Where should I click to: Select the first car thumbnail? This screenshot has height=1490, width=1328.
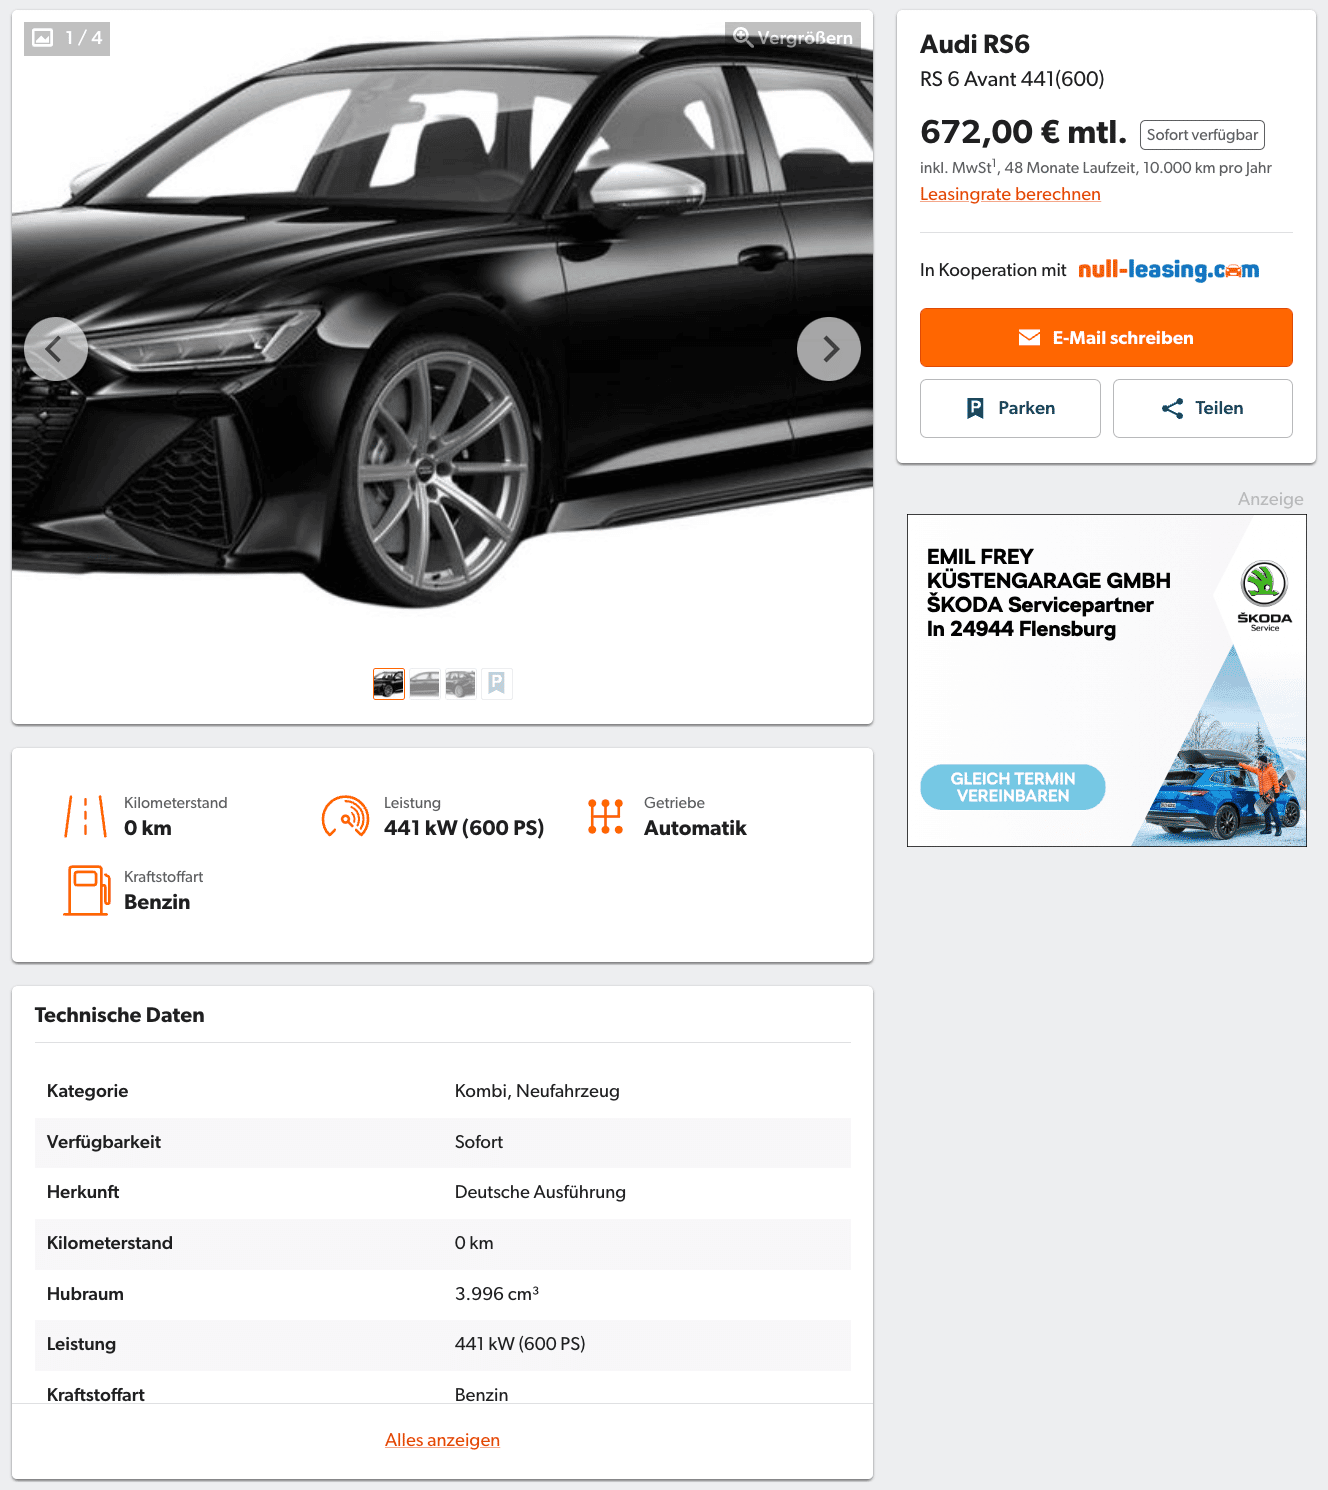point(389,684)
